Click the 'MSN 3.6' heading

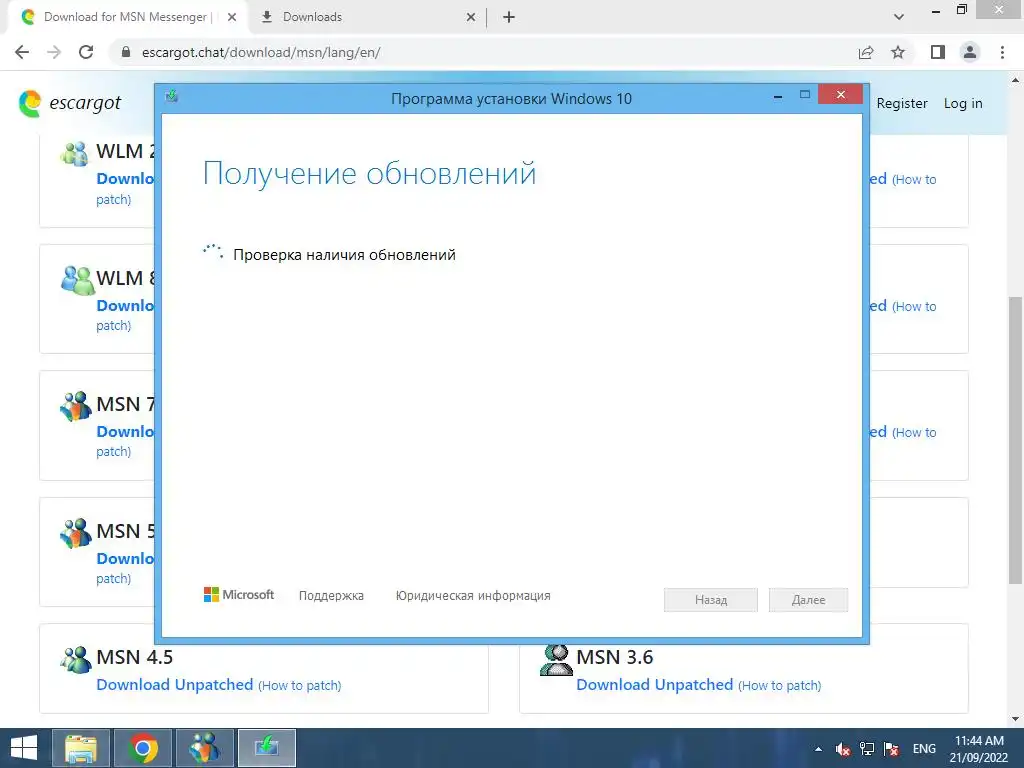click(615, 657)
